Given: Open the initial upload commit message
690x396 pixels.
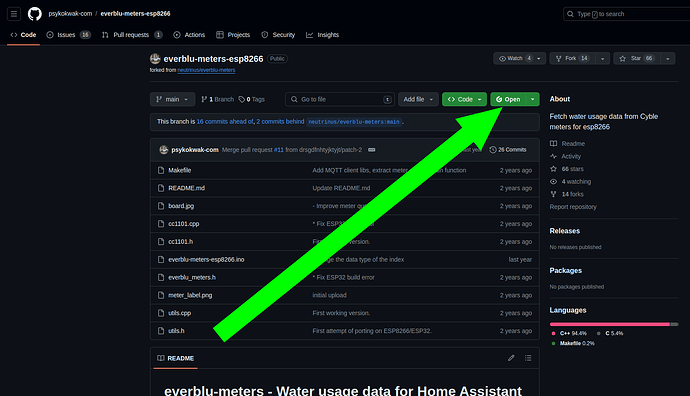Looking at the screenshot, I should tap(329, 295).
